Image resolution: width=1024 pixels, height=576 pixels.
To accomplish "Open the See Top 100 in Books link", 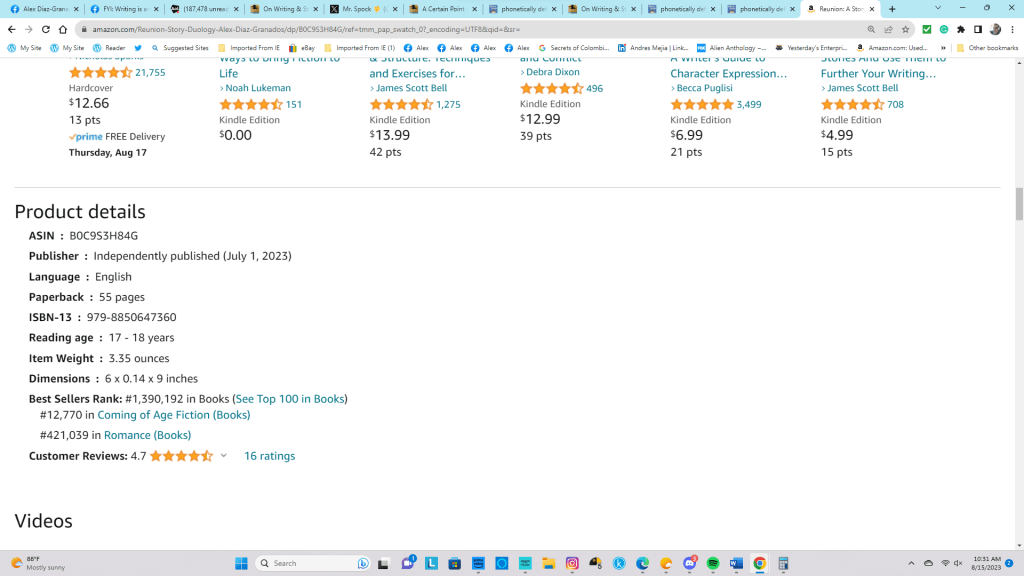I will tap(290, 399).
